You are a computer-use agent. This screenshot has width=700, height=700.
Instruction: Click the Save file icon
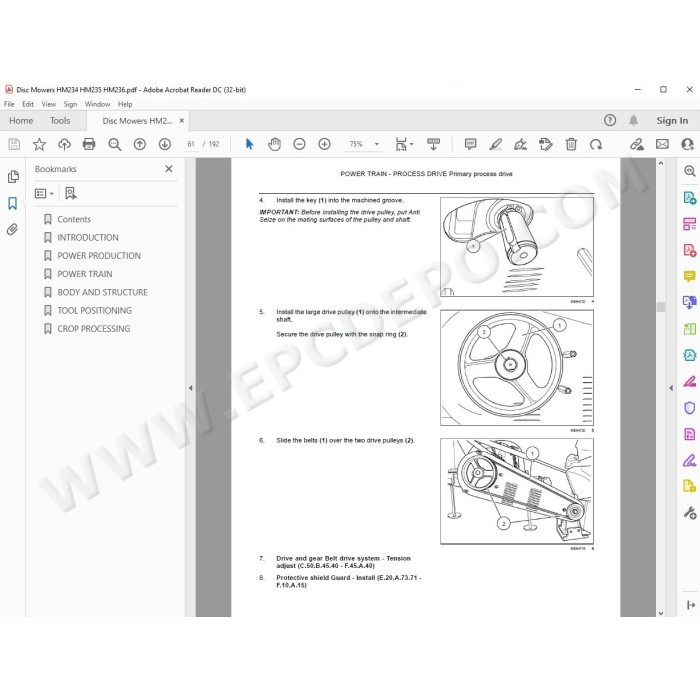[14, 144]
